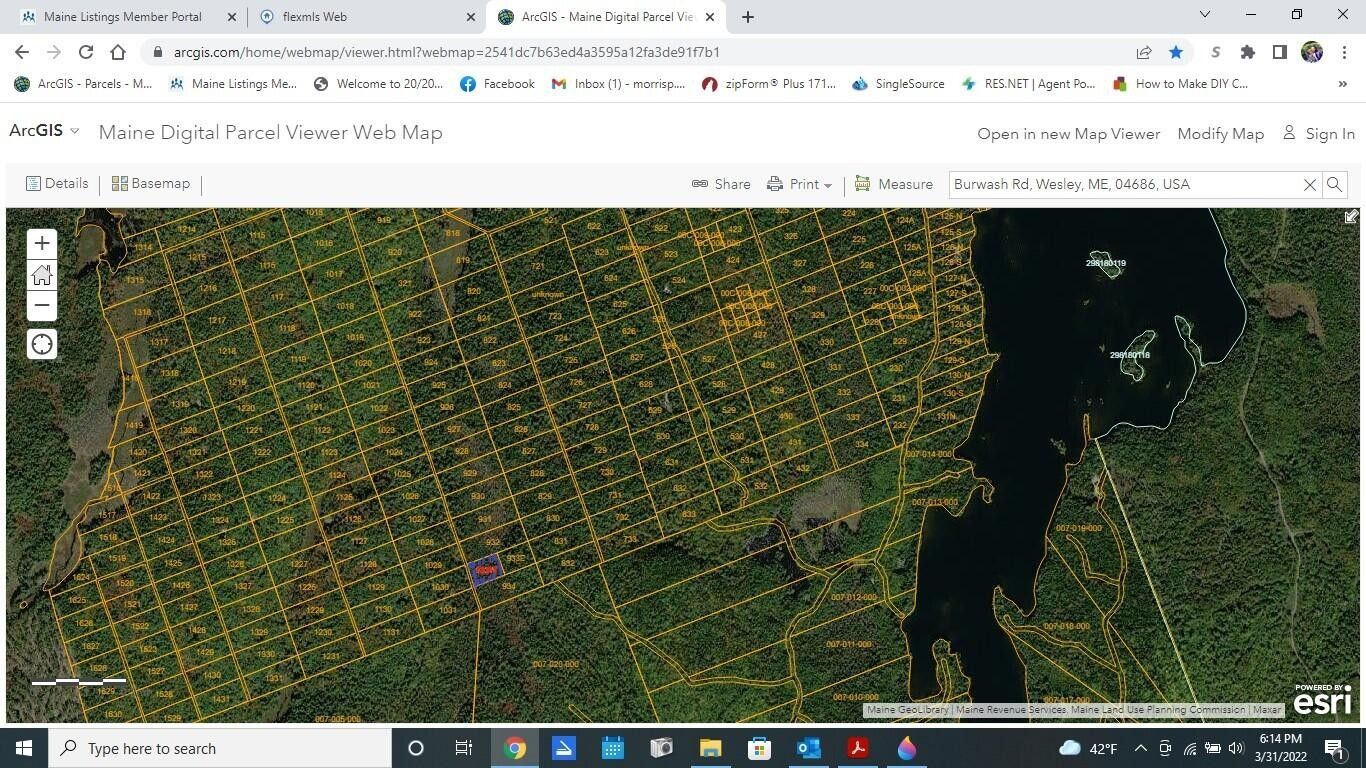Clear the address search text
This screenshot has width=1366, height=768.
tap(1309, 185)
